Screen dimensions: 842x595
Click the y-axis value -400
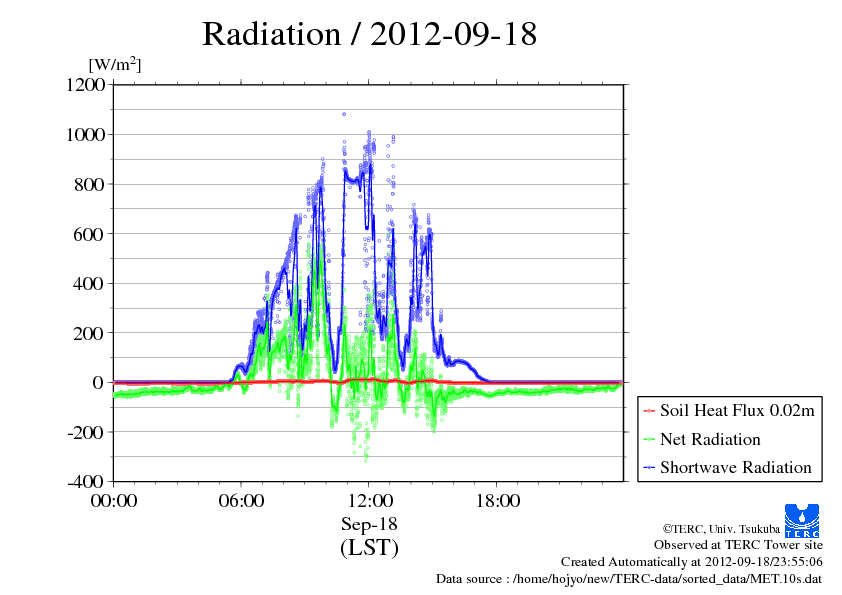86,482
